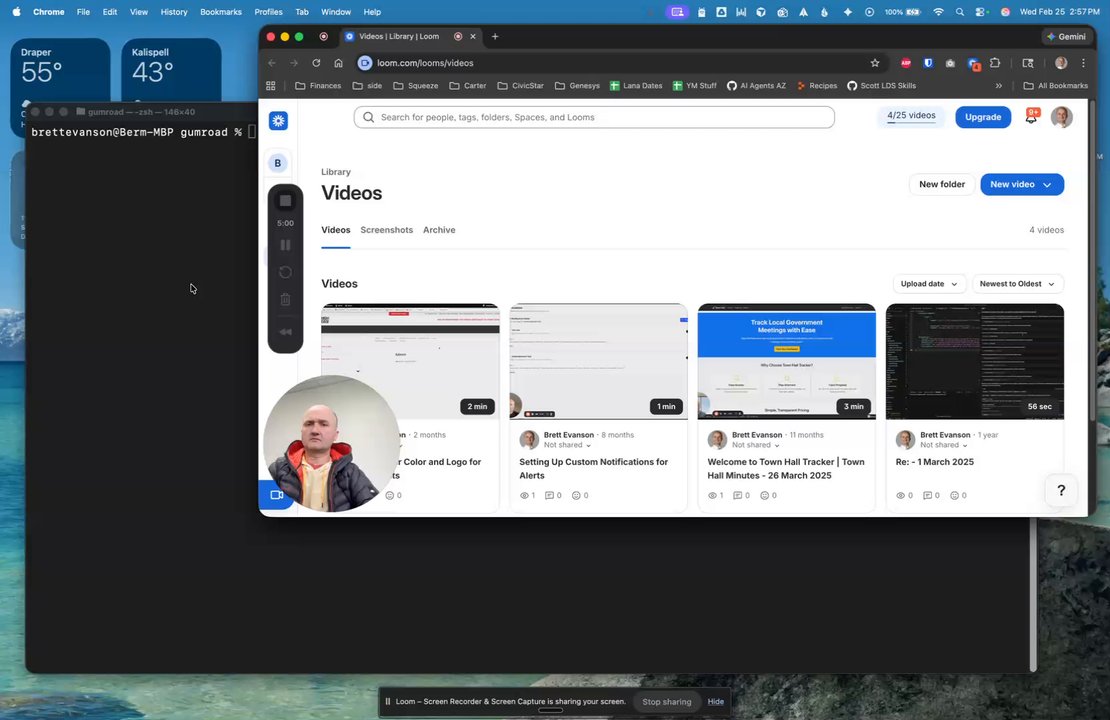Click the Kalispell weather widget
The width and height of the screenshot is (1110, 720).
171,69
